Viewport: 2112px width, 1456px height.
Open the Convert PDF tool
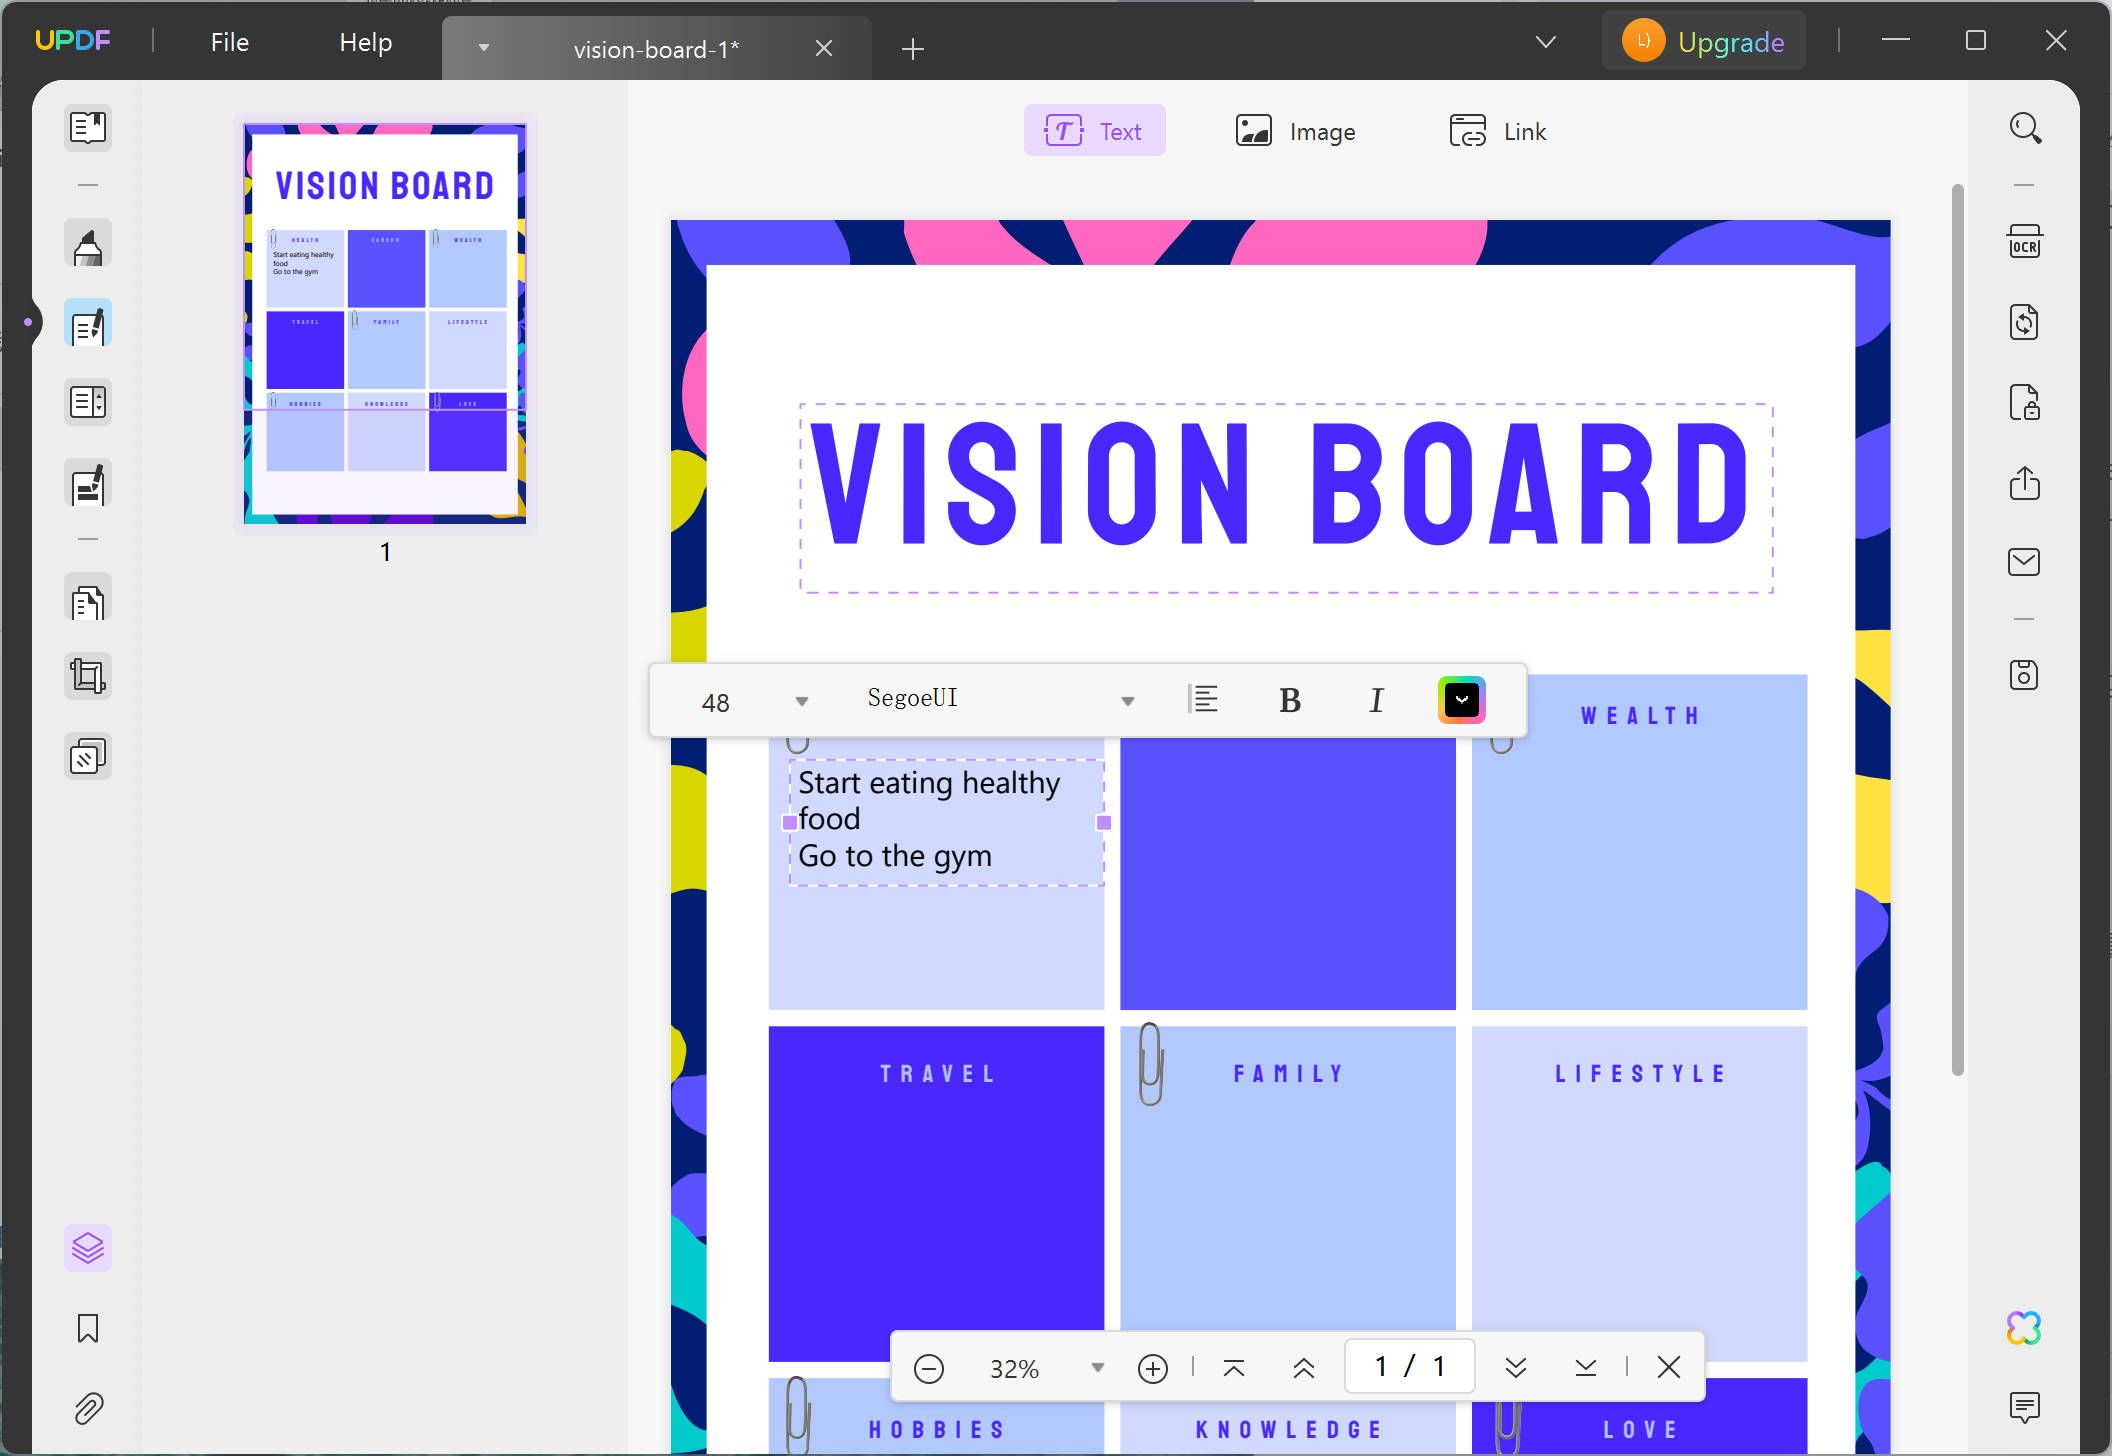click(x=2026, y=322)
